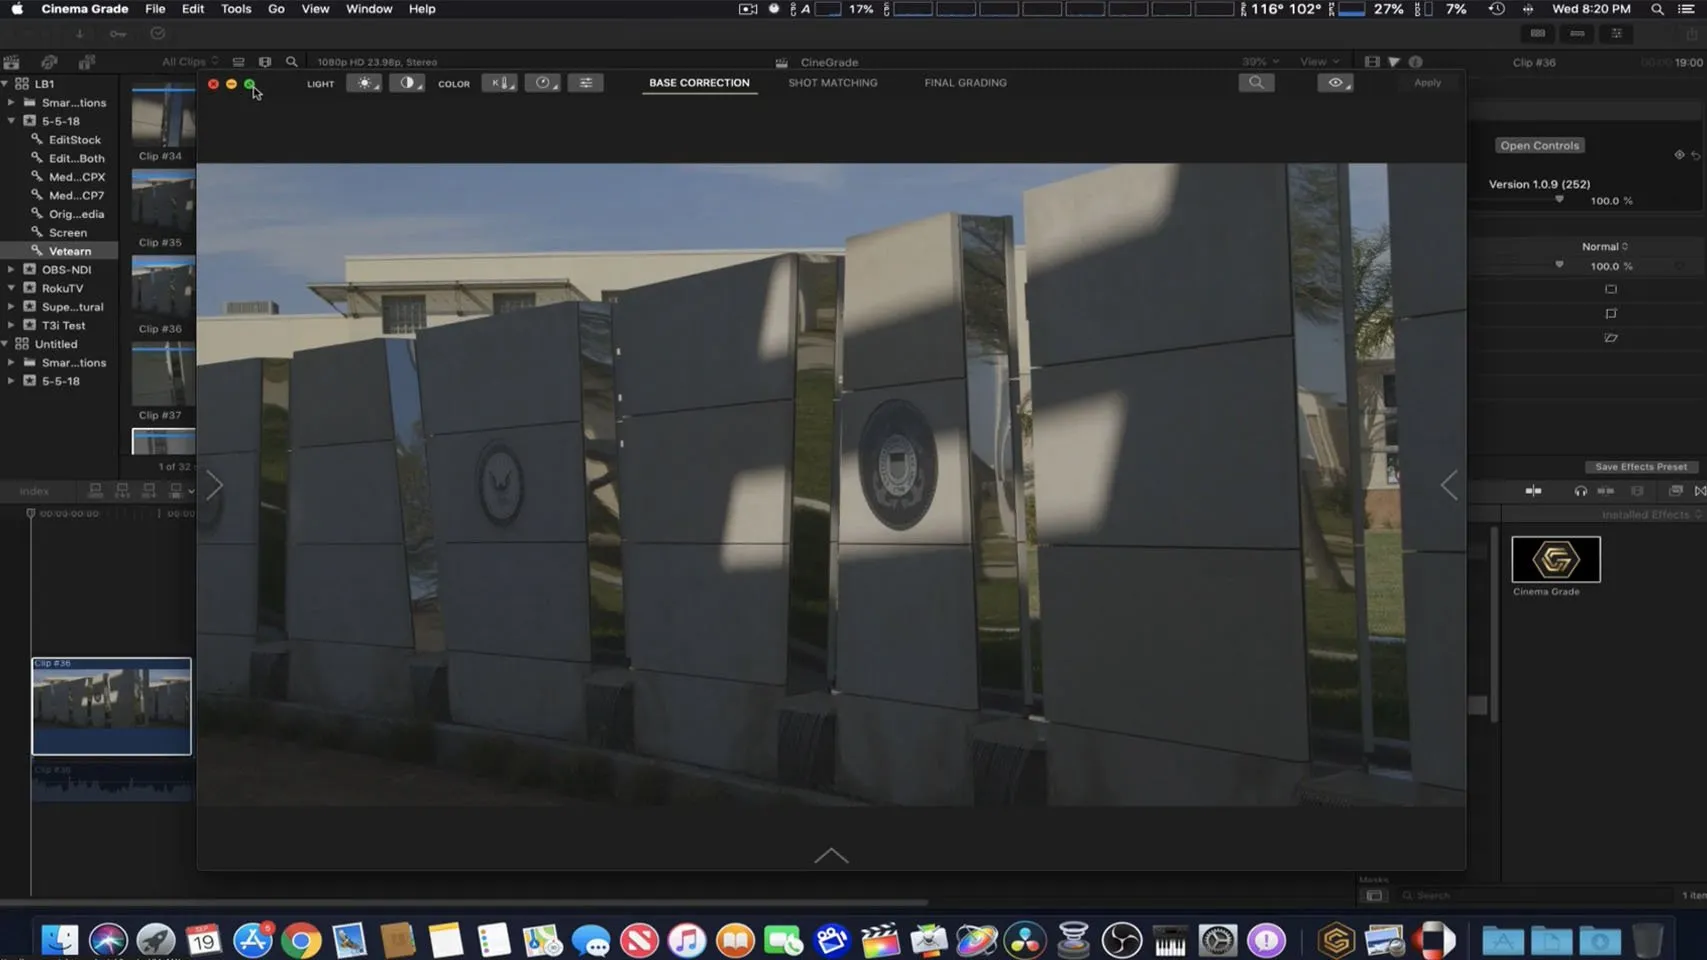This screenshot has height=960, width=1707.
Task: Click the keyframe diamond icon in inspector
Action: pyautogui.click(x=1679, y=155)
